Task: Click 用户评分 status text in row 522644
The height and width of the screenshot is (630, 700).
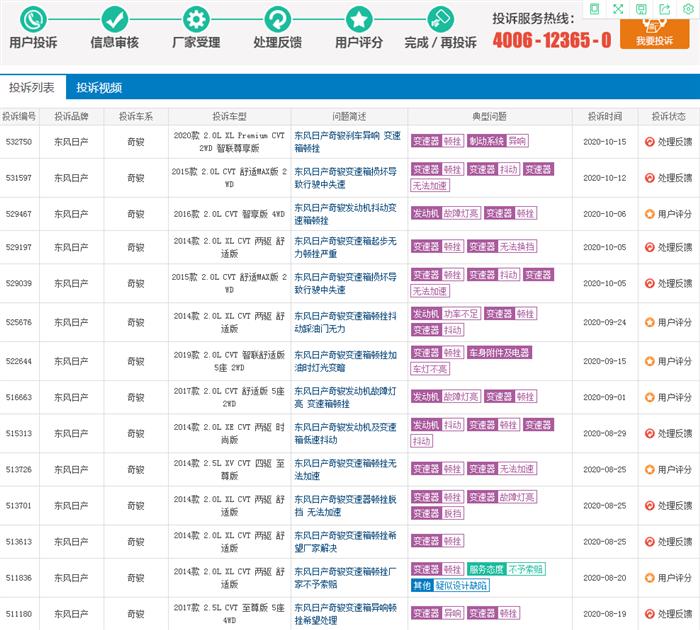Action: point(674,361)
